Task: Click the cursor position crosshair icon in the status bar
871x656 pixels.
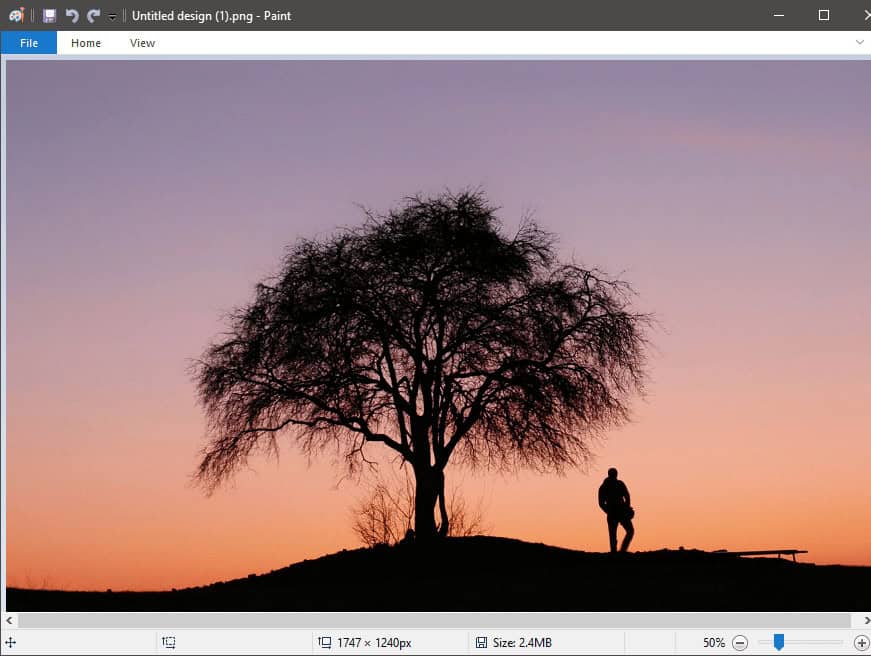Action: pos(8,643)
